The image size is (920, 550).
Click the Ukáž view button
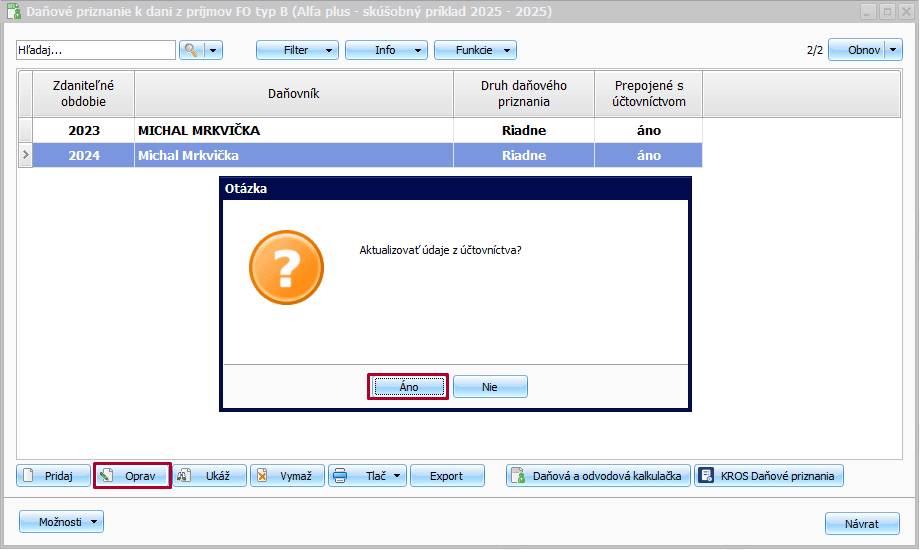[210, 476]
